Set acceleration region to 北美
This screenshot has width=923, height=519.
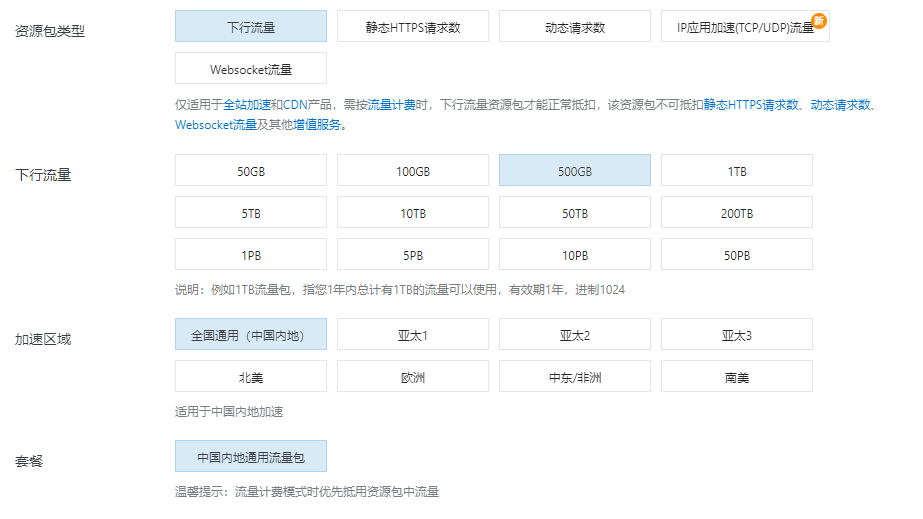tap(250, 377)
